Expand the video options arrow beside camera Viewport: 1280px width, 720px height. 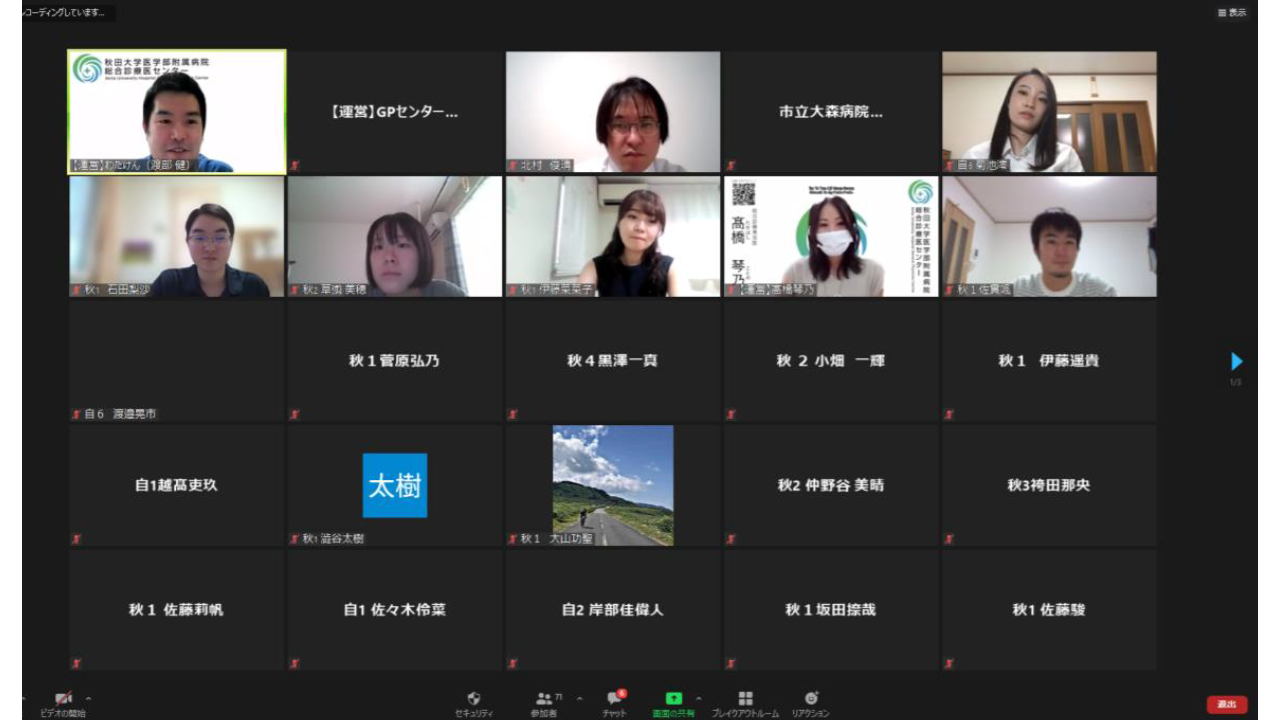tap(88, 698)
